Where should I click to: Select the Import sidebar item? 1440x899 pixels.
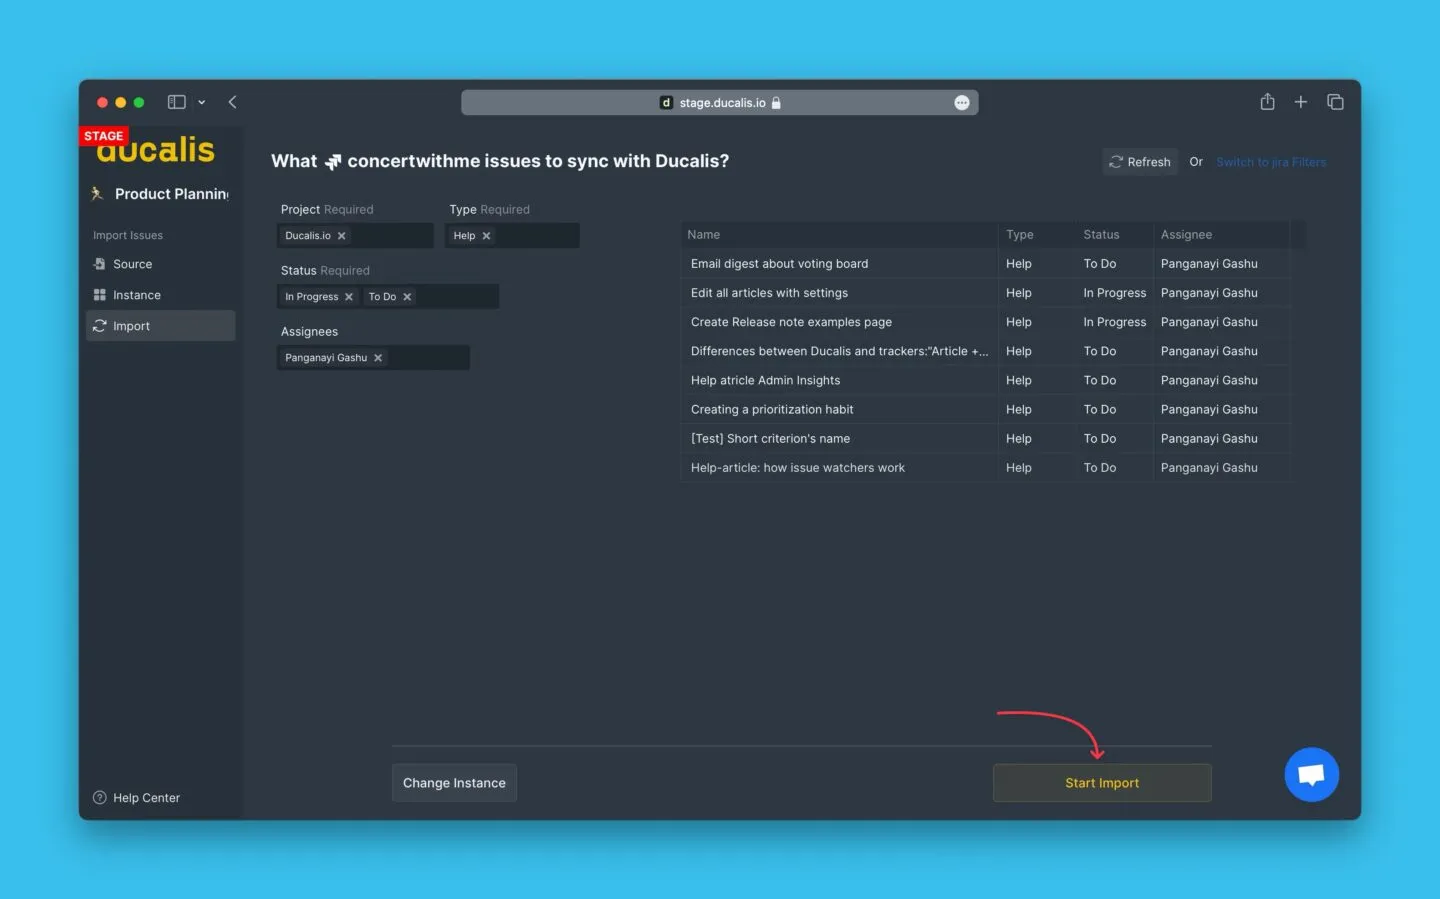point(131,326)
